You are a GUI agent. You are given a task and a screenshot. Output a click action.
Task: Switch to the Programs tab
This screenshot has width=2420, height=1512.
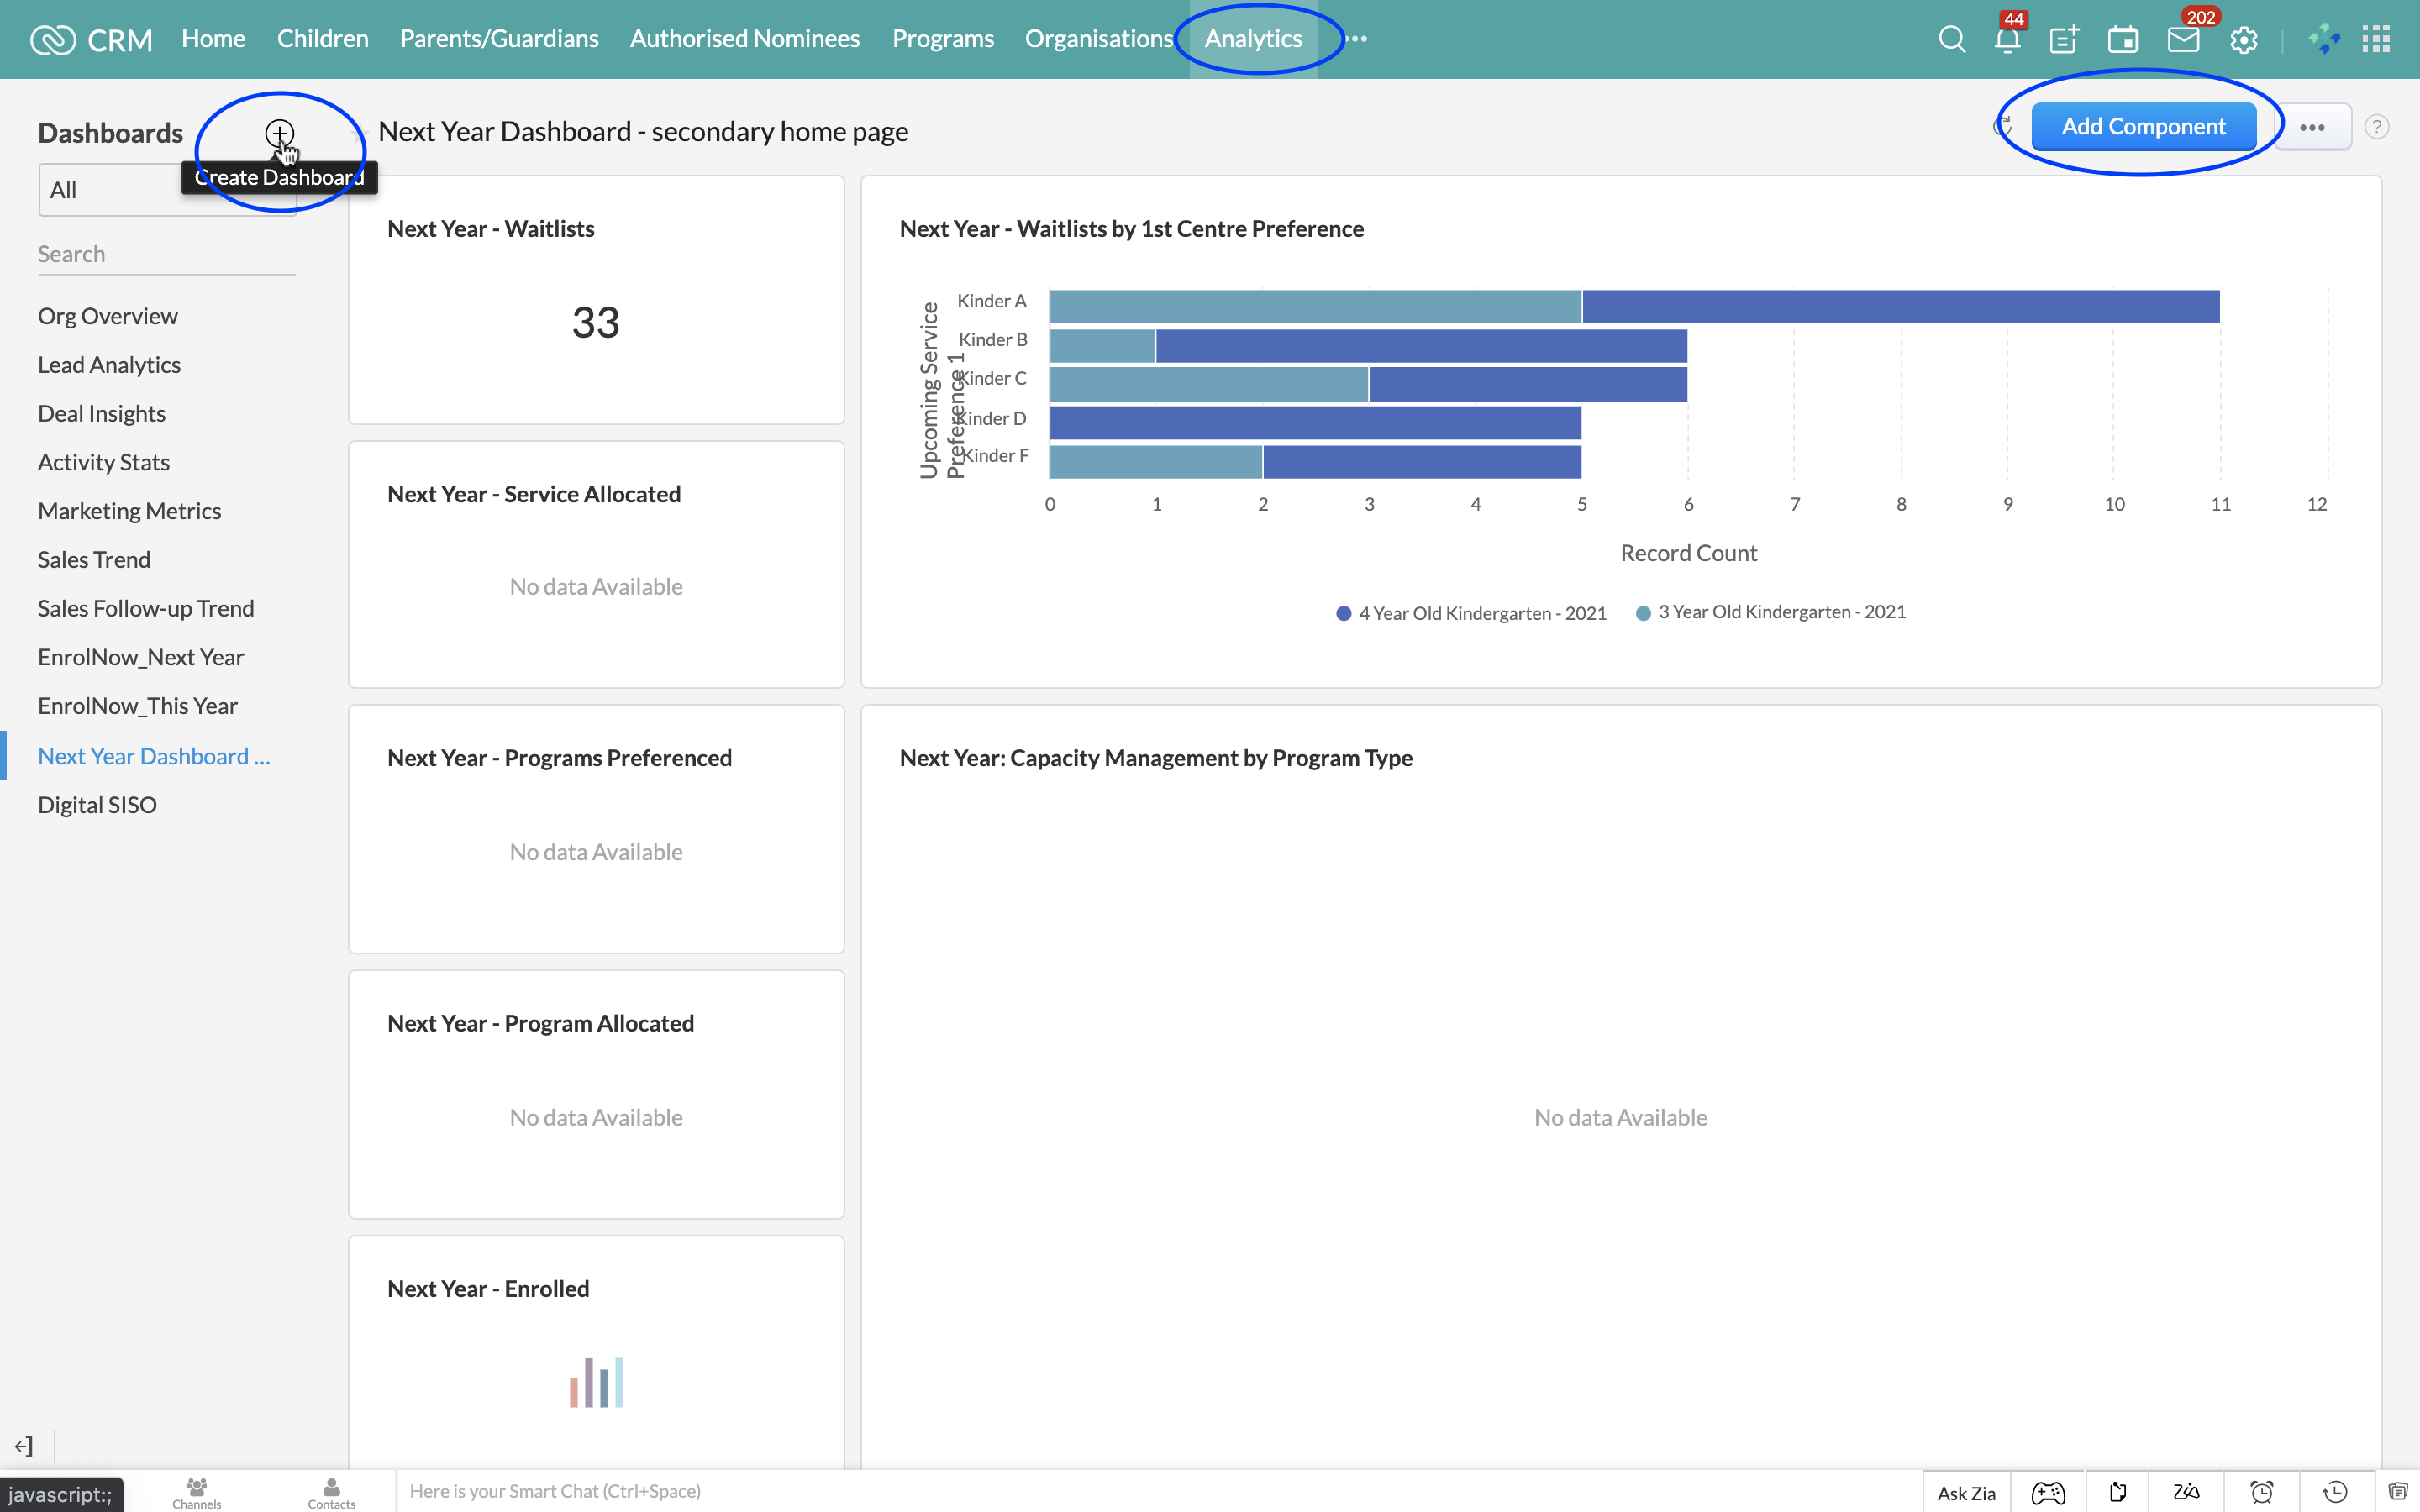(942, 39)
